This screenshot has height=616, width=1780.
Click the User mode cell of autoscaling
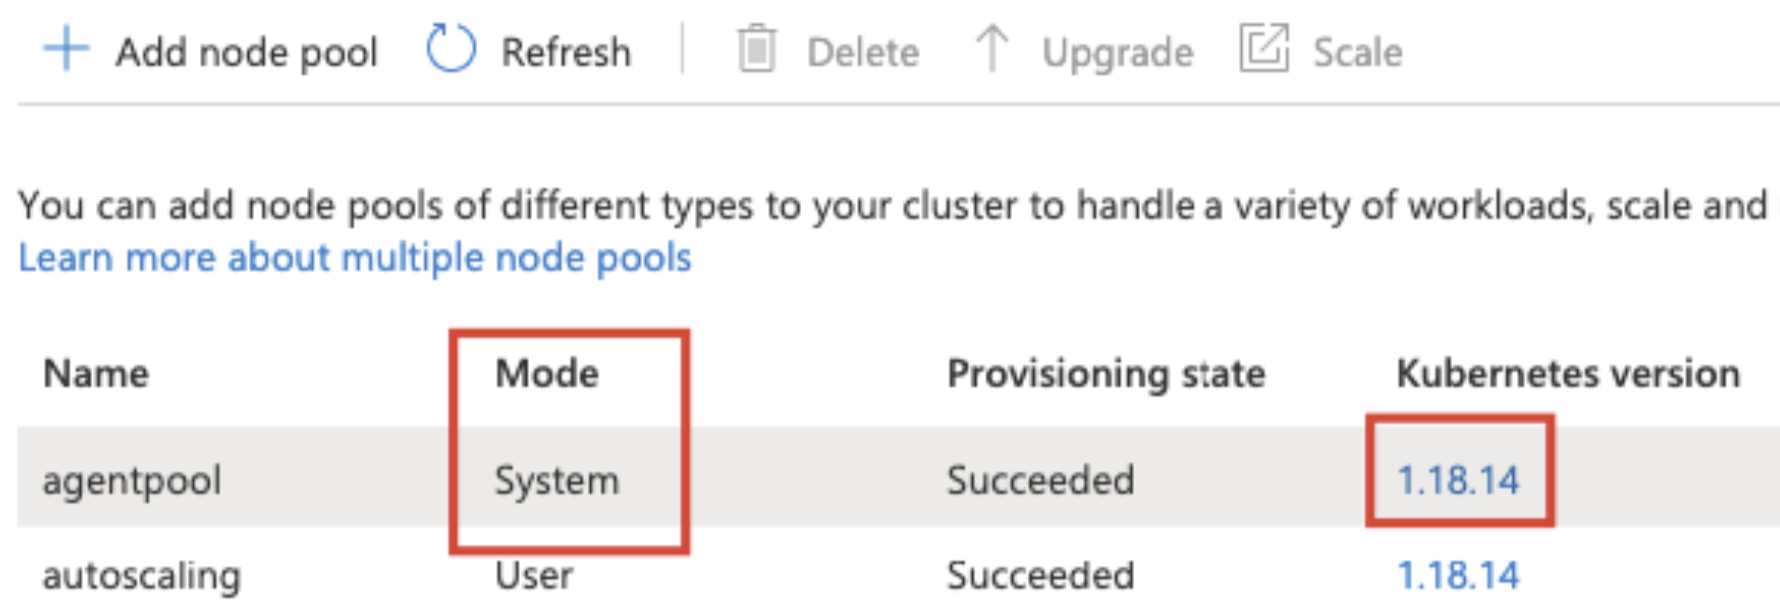click(x=534, y=576)
